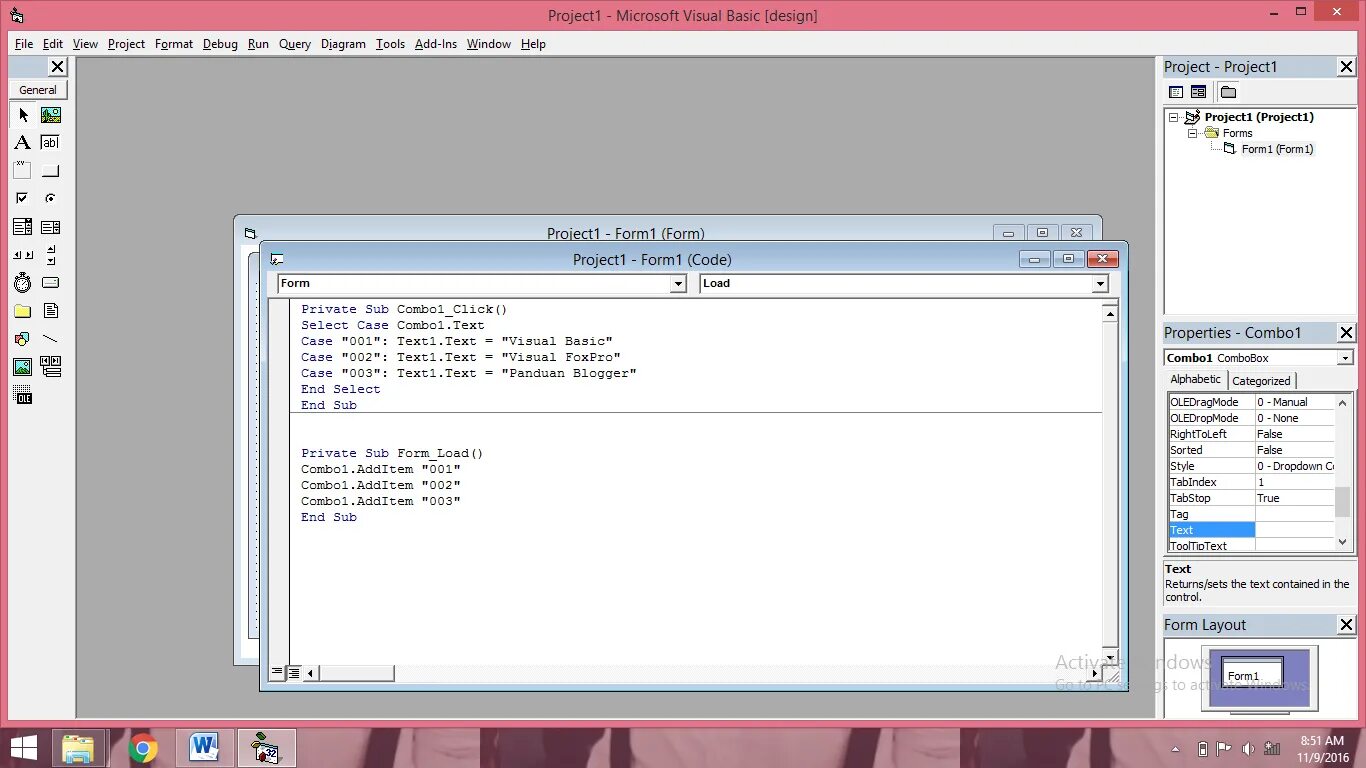1366x768 pixels.
Task: Close the Form Layout panel
Action: 1346,625
